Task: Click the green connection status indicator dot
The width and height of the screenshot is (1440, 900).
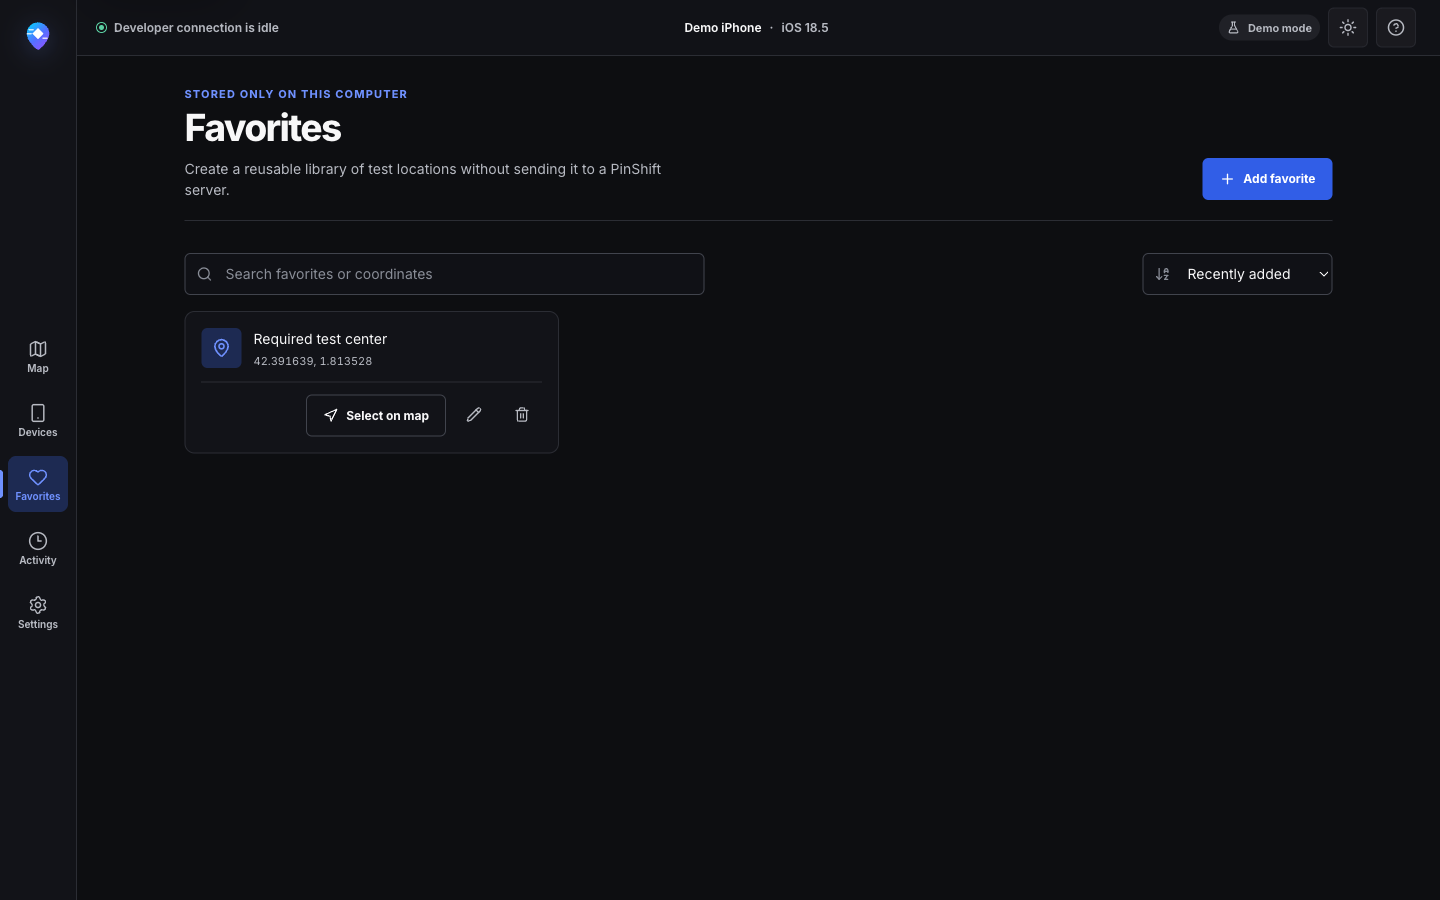Action: coord(101,28)
